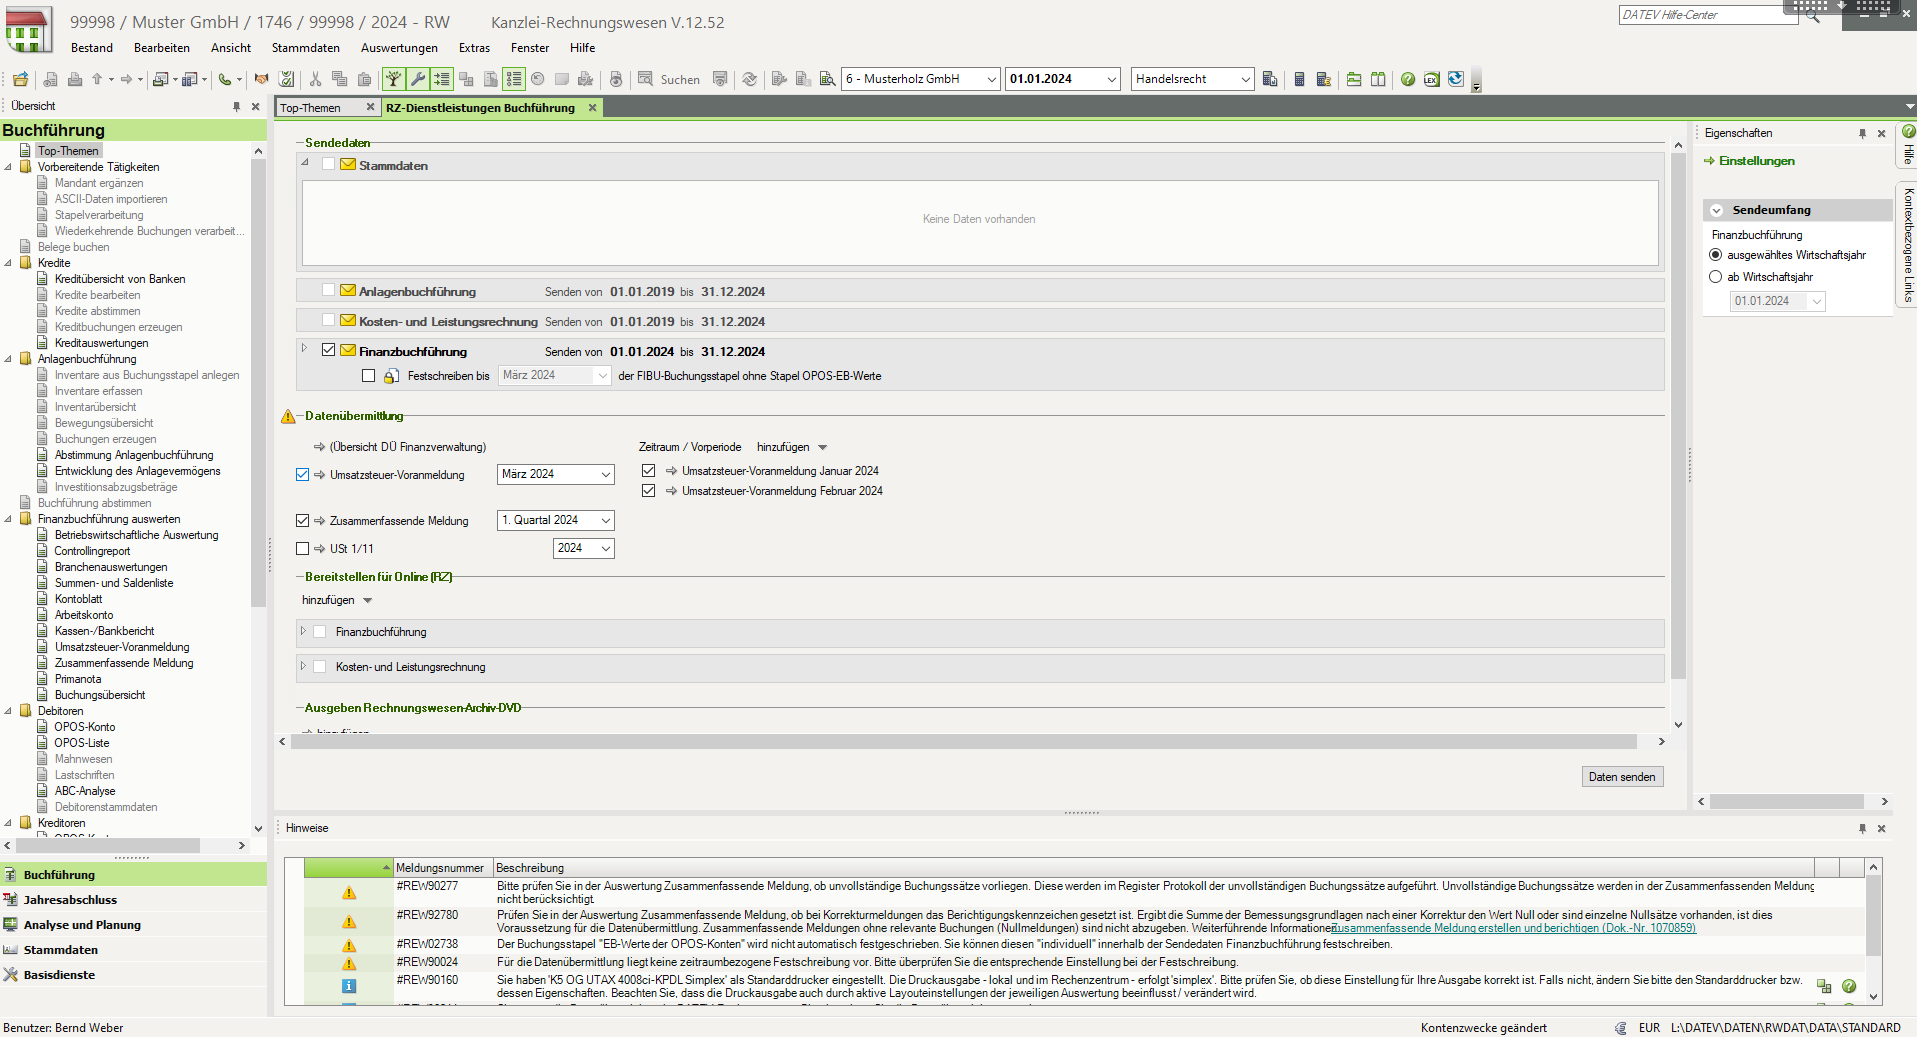Click the wrench properties icon in toolbar

(418, 79)
